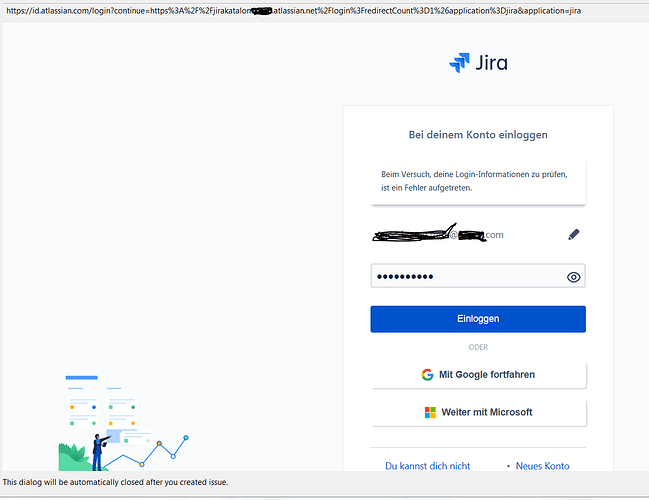Click the pencil icon to edit email
649x500 pixels.
coord(574,235)
